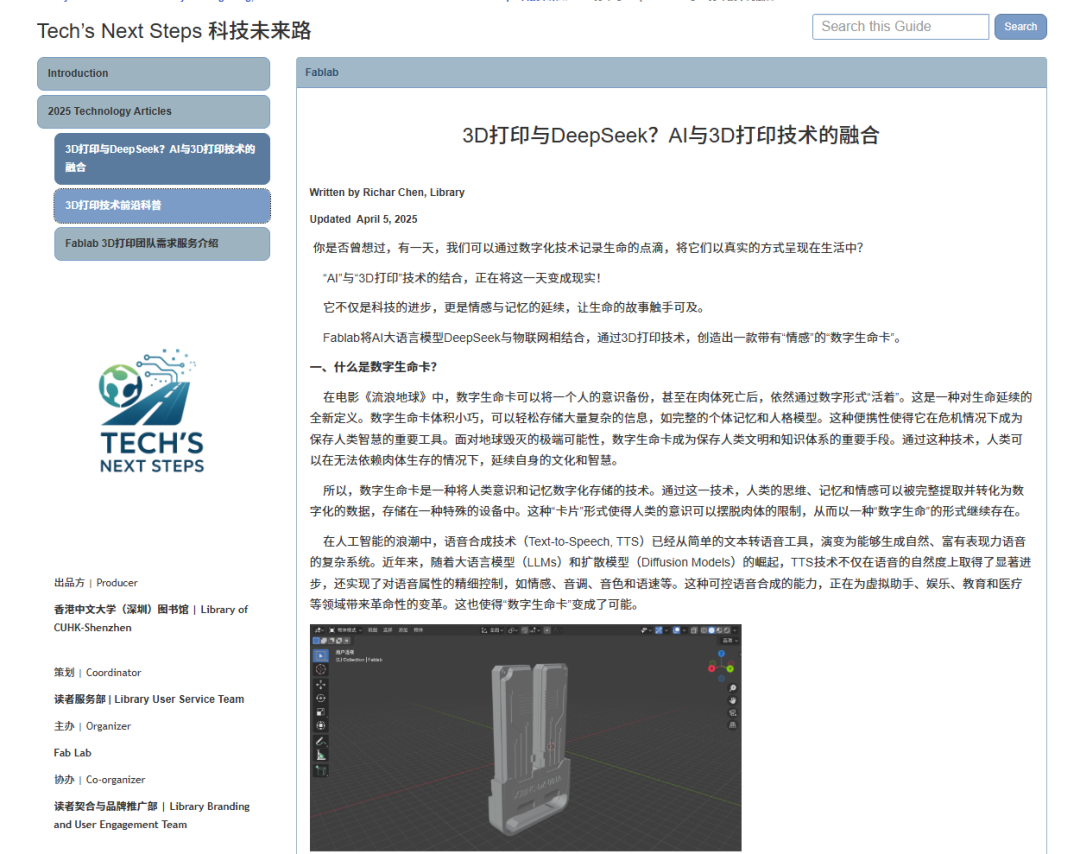Click the '一、什么是数字生命卡?' section heading
1080x854 pixels.
373,367
